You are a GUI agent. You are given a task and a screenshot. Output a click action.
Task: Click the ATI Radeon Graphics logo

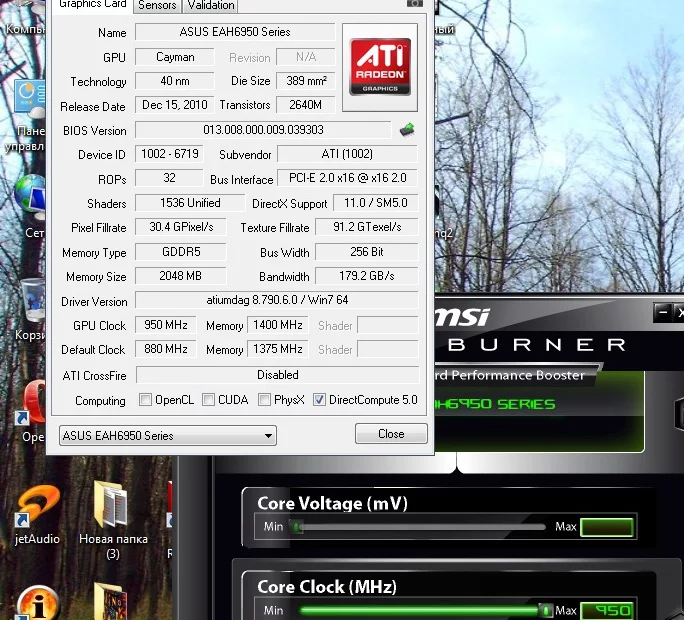coord(380,67)
